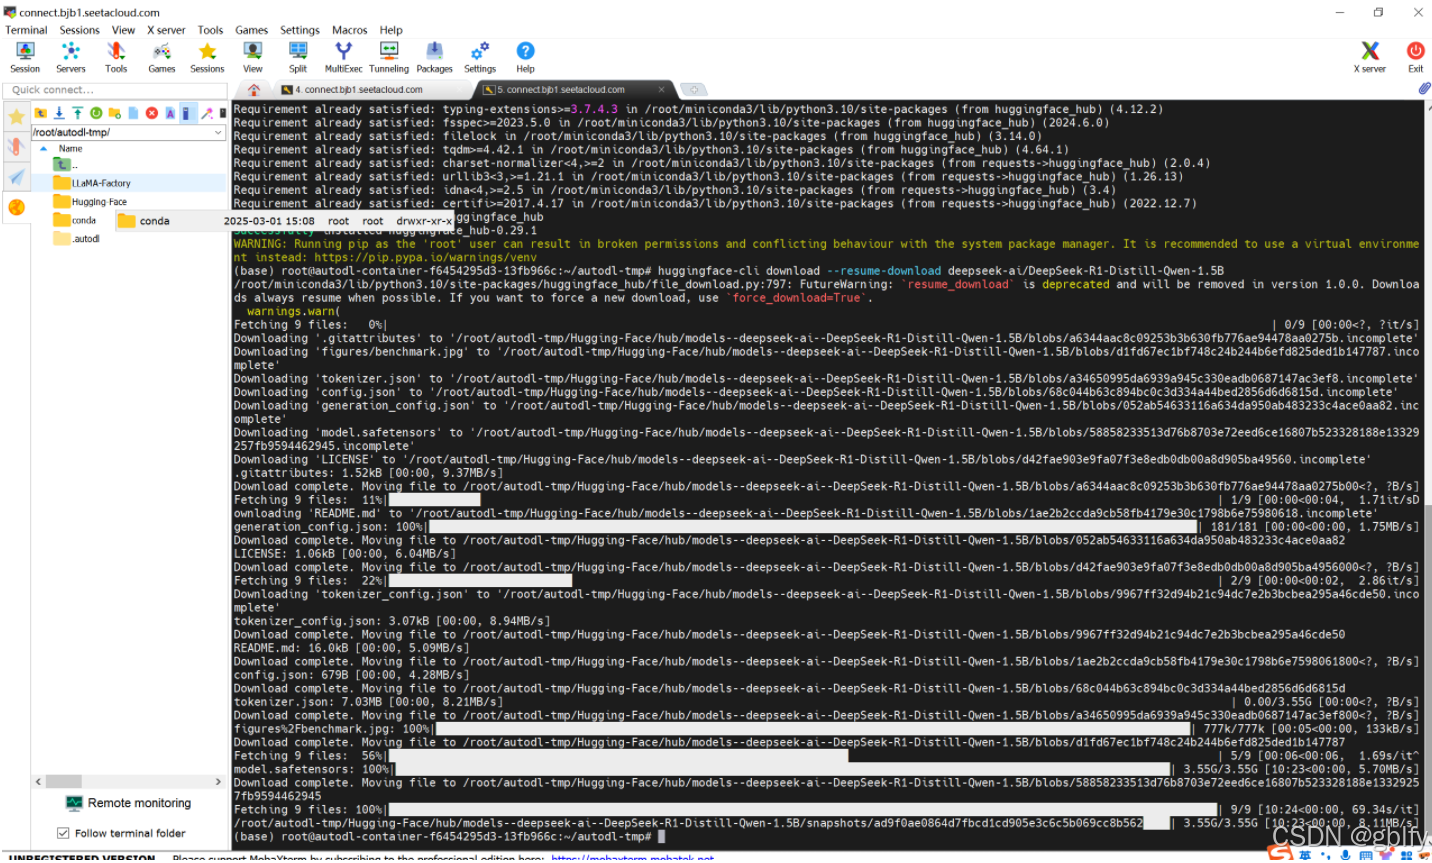This screenshot has width=1432, height=863.
Task: Open the Settings menu
Action: (x=299, y=30)
